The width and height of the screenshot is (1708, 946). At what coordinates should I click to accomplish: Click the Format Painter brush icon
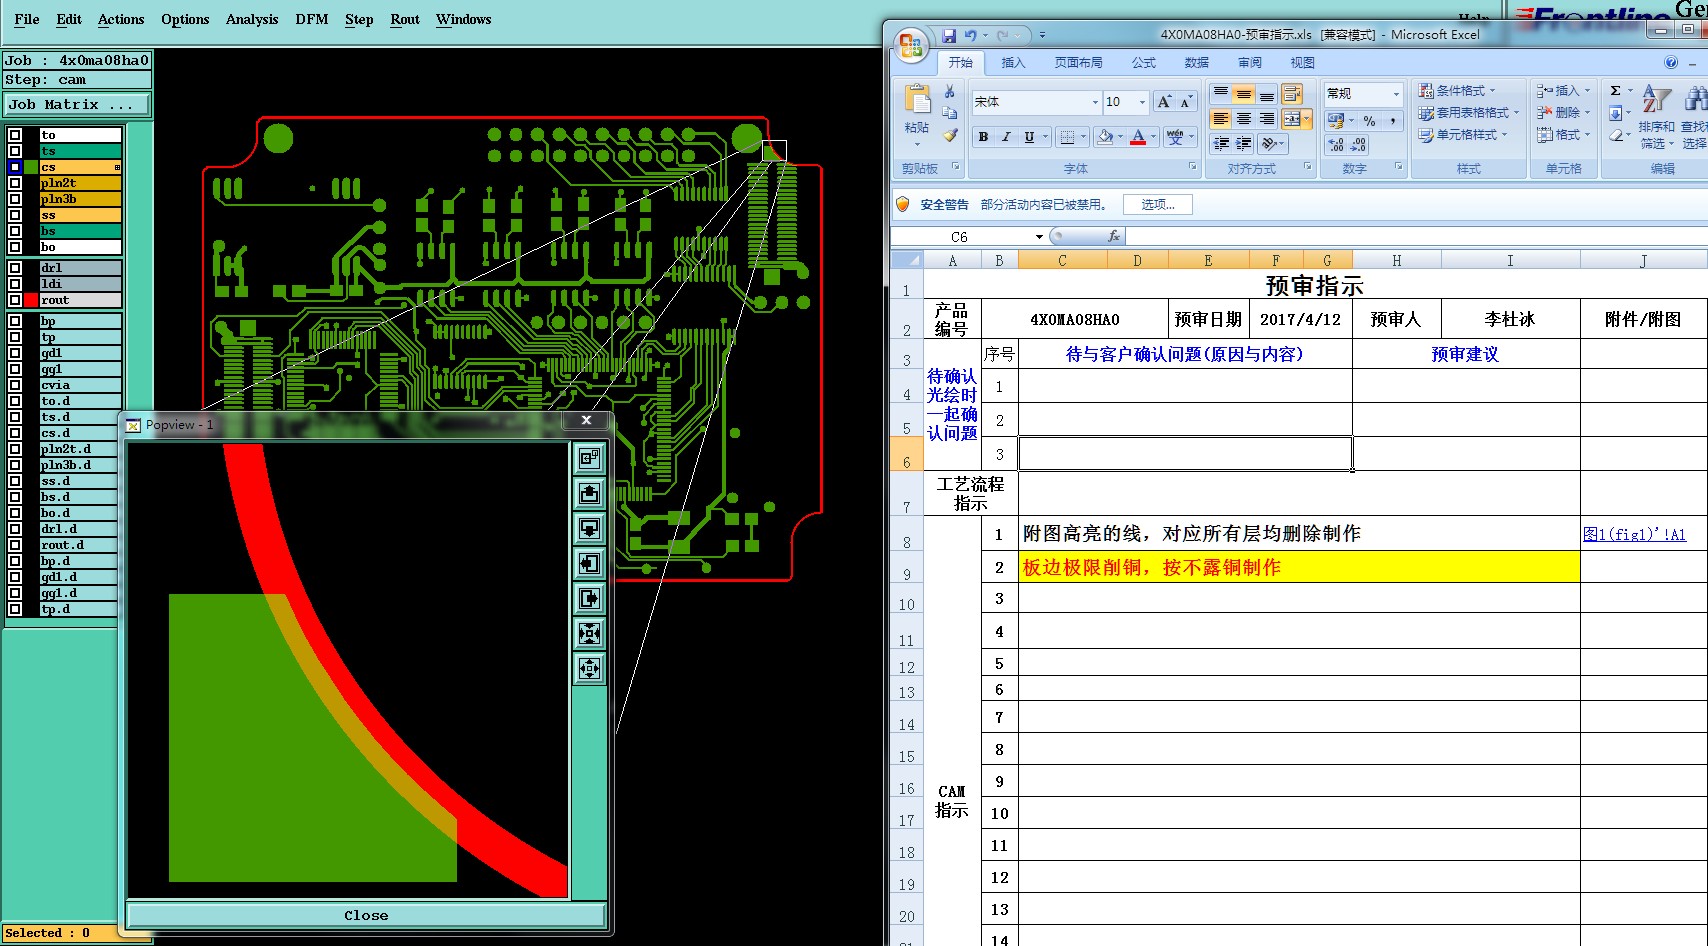point(949,135)
